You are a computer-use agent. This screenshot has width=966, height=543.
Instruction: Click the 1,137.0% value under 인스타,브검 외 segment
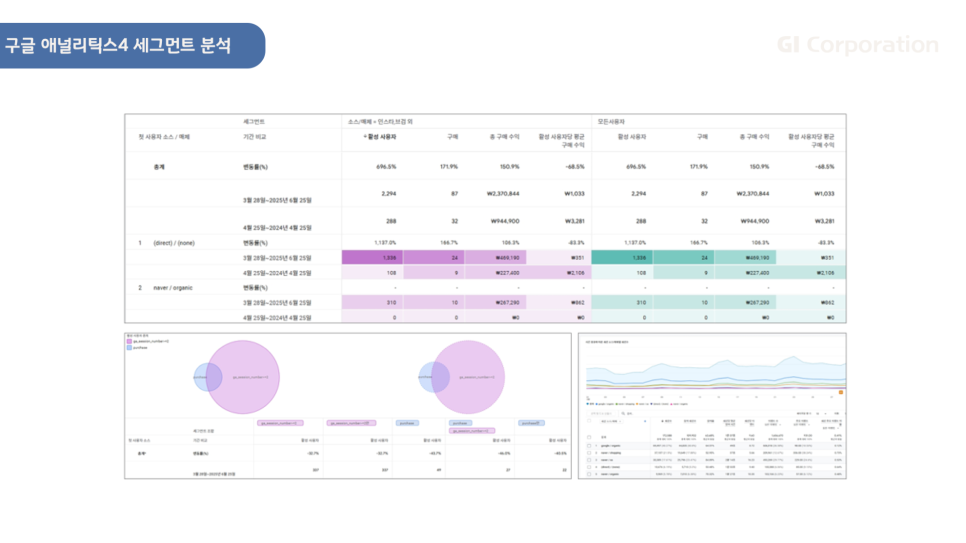click(386, 243)
